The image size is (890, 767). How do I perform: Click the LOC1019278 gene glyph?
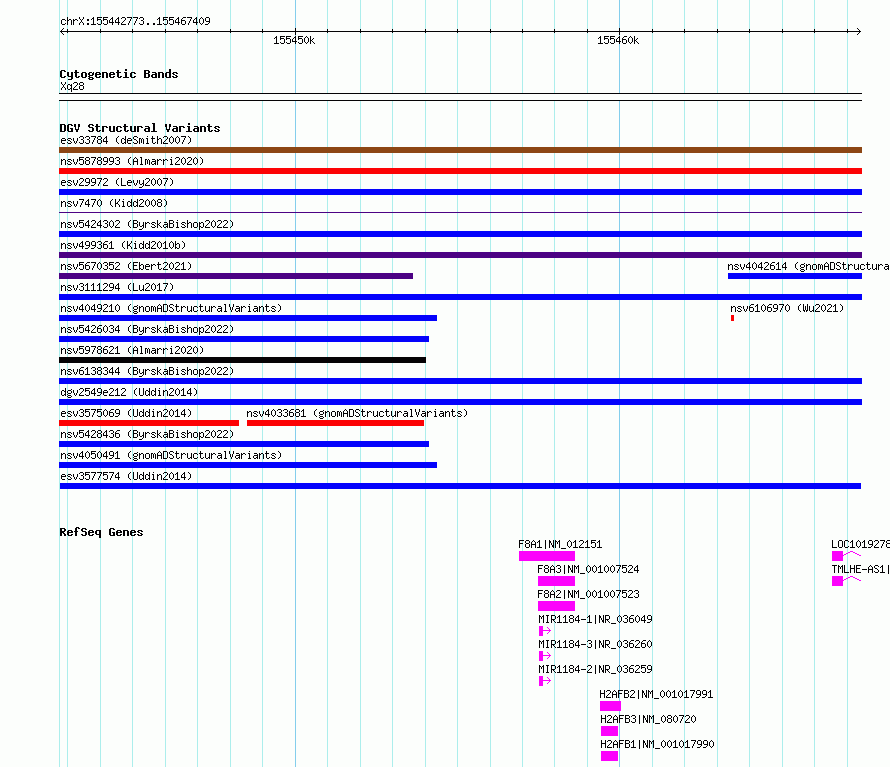coord(846,556)
